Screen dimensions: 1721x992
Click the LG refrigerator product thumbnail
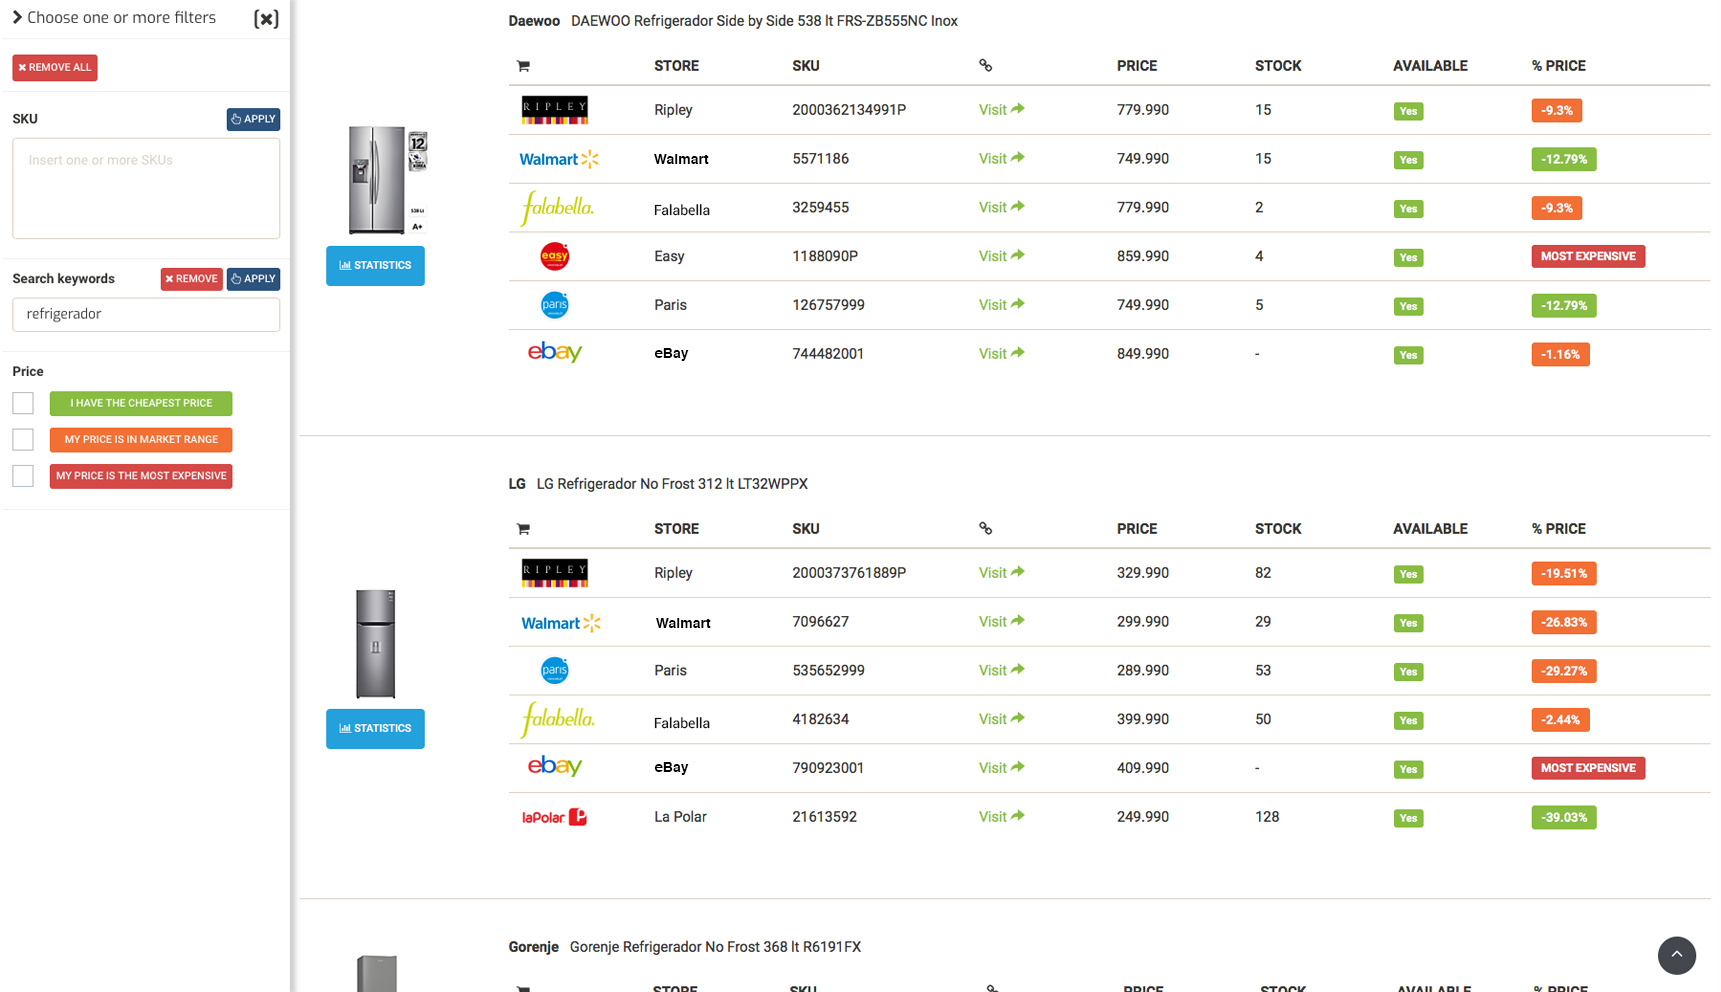coord(376,644)
